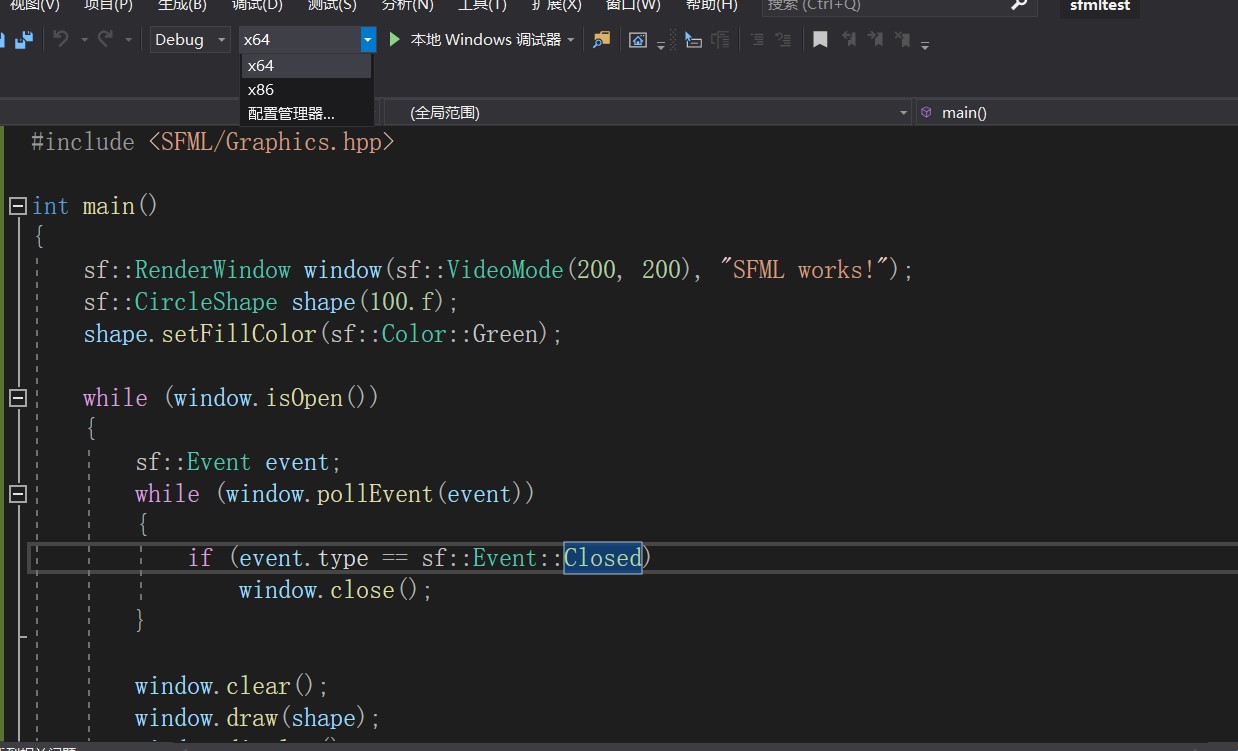Collapse the int main() code block
This screenshot has width=1238, height=751.
click(x=17, y=206)
